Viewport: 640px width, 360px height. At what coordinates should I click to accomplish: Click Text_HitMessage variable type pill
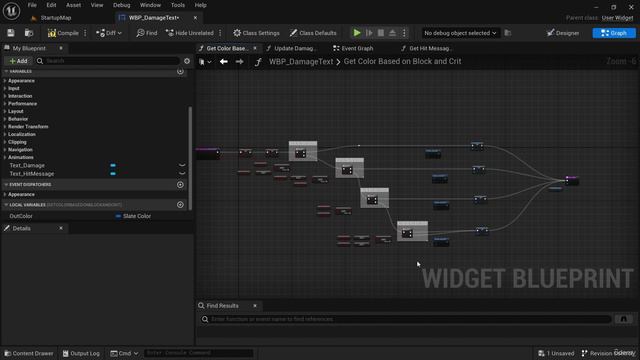[x=113, y=174]
